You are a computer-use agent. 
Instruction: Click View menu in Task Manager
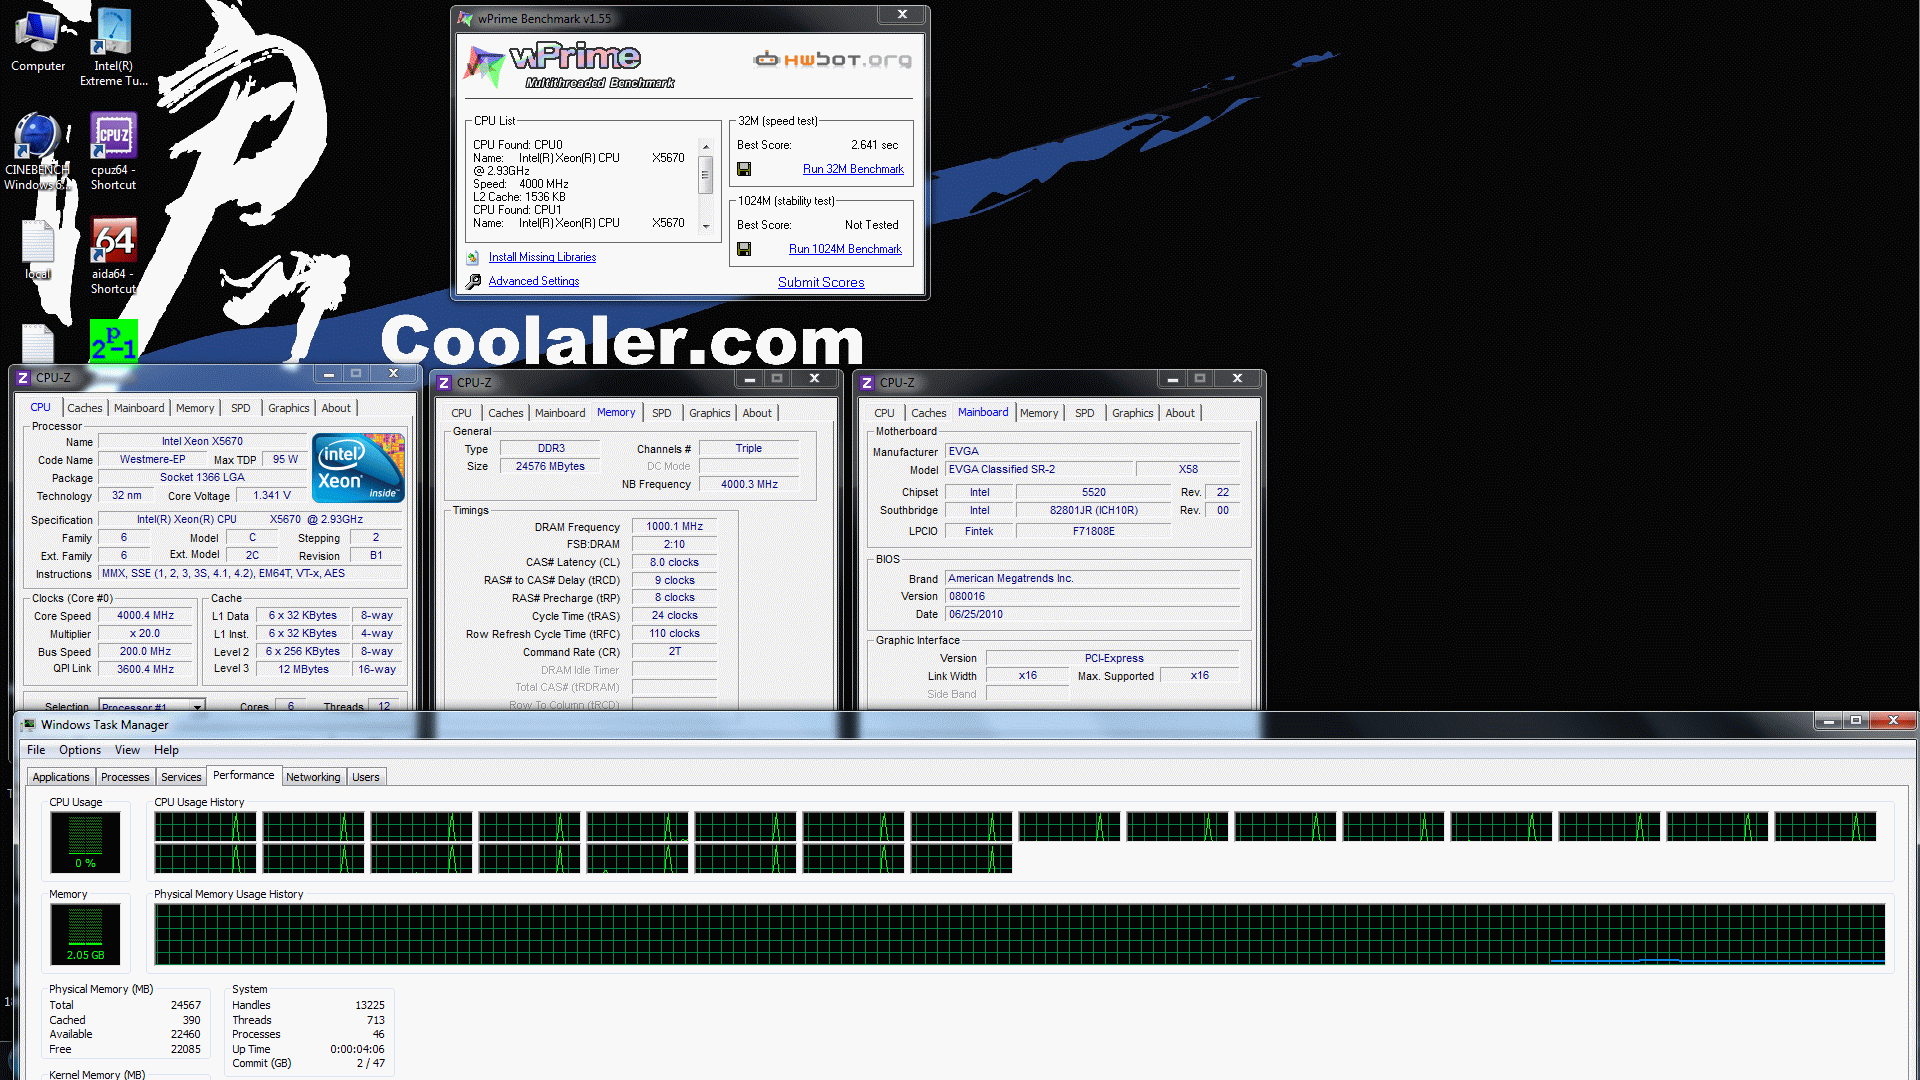click(127, 749)
